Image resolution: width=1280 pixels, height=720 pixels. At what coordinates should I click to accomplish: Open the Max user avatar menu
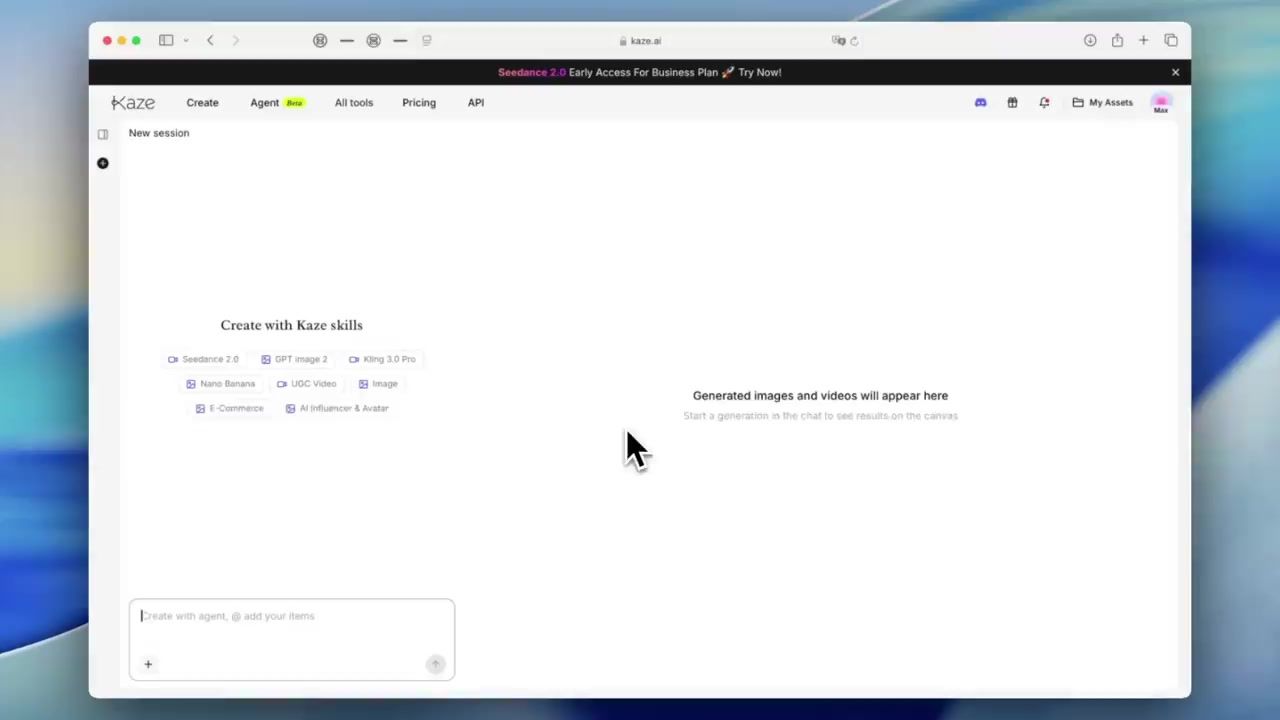[x=1161, y=103]
